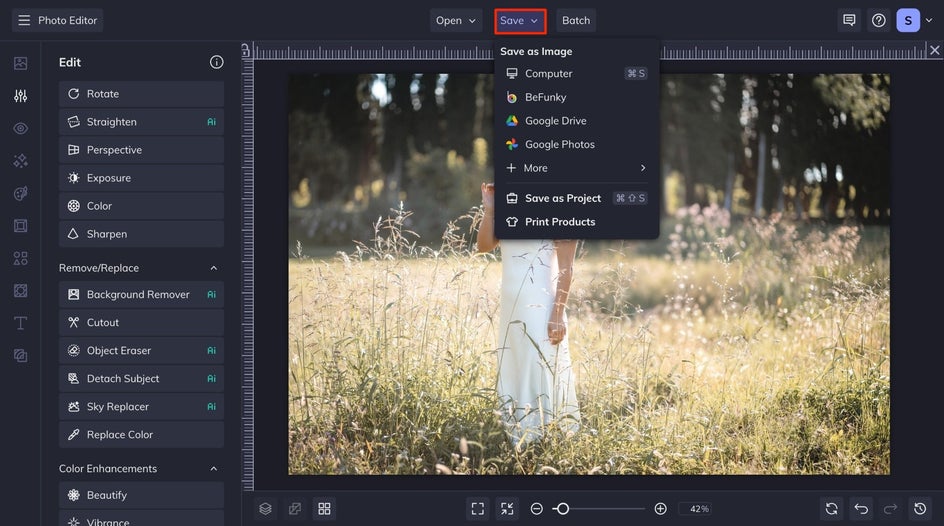The width and height of the screenshot is (944, 526).
Task: Open the Overlays sidebar icon at bottom
Action: (20, 356)
